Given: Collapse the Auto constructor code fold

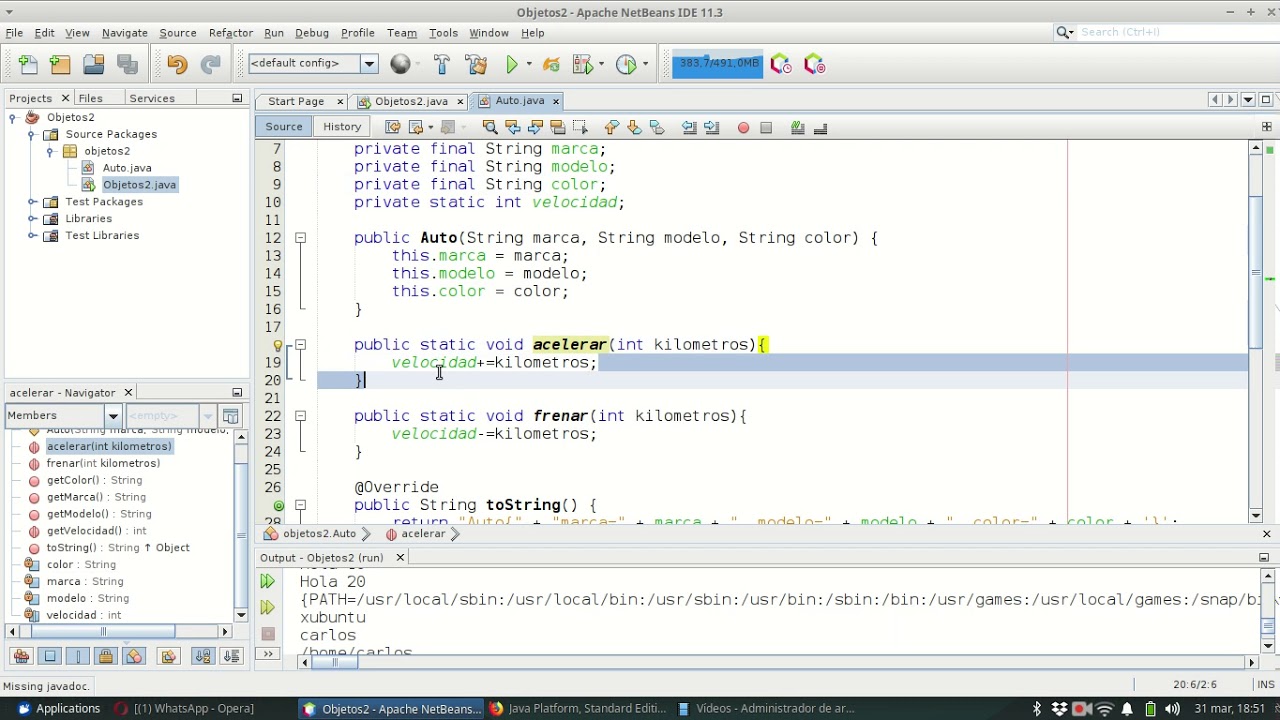Looking at the screenshot, I should tap(300, 238).
